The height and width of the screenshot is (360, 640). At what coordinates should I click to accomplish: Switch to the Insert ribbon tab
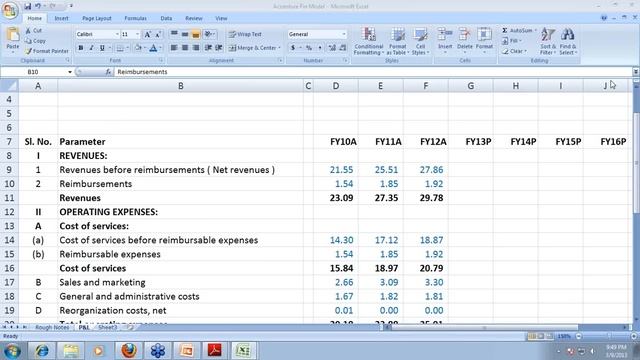point(62,18)
